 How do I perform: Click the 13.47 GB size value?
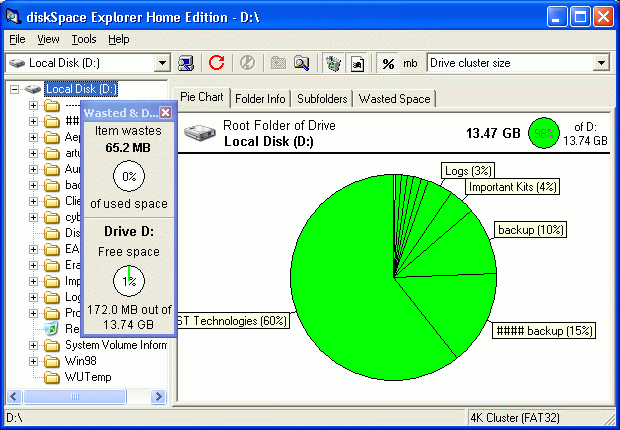(493, 133)
